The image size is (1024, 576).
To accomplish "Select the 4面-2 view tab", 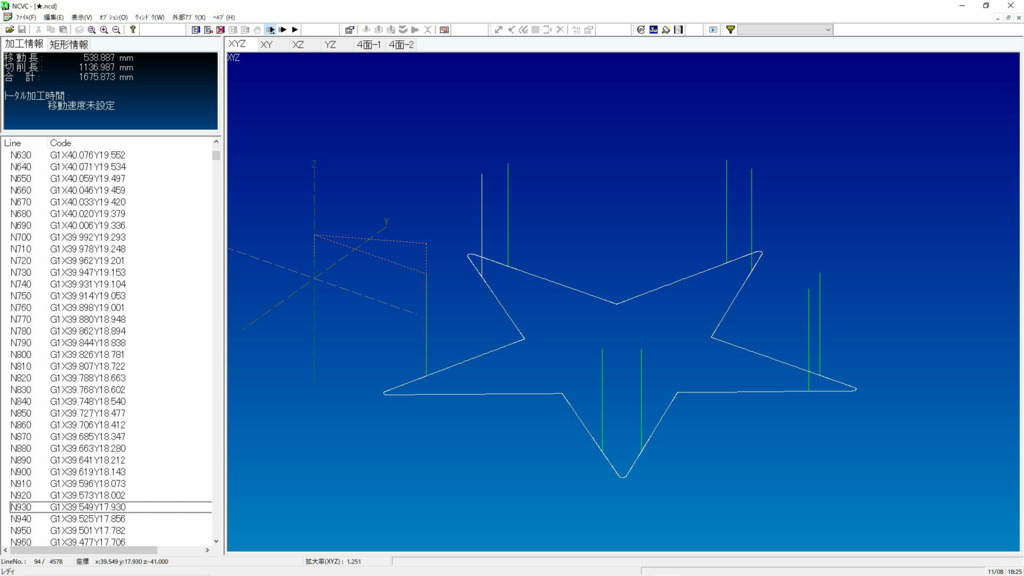I will click(x=401, y=44).
